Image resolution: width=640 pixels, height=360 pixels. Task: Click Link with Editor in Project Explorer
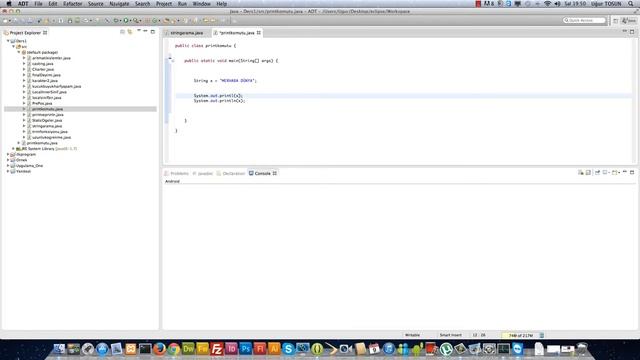130,32
